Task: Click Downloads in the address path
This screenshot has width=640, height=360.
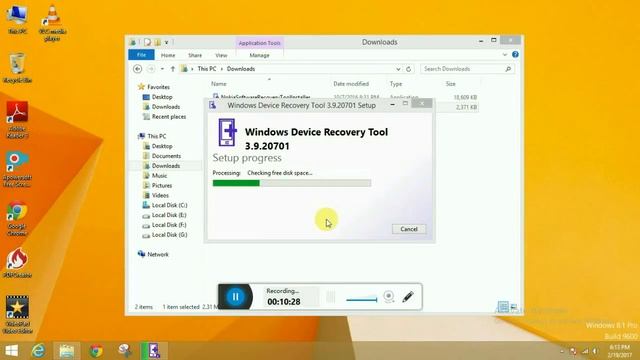Action: click(x=241, y=69)
